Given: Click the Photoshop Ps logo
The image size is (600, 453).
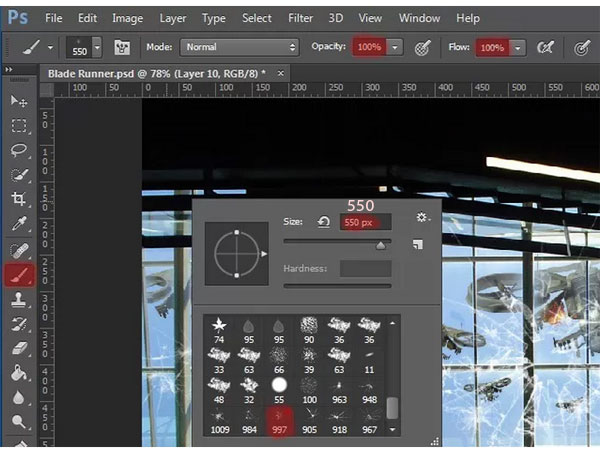Looking at the screenshot, I should pyautogui.click(x=18, y=18).
